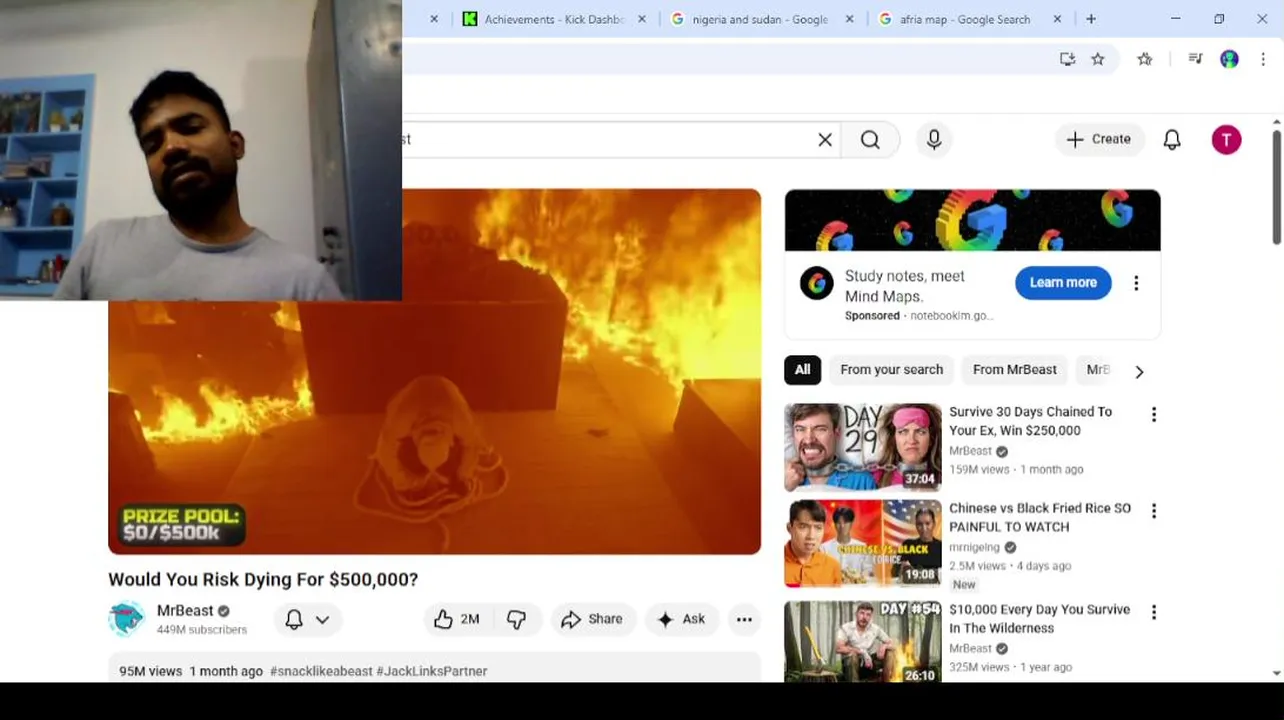Click the #snacklikeabeast hashtag
This screenshot has height=720, width=1284.
[321, 671]
